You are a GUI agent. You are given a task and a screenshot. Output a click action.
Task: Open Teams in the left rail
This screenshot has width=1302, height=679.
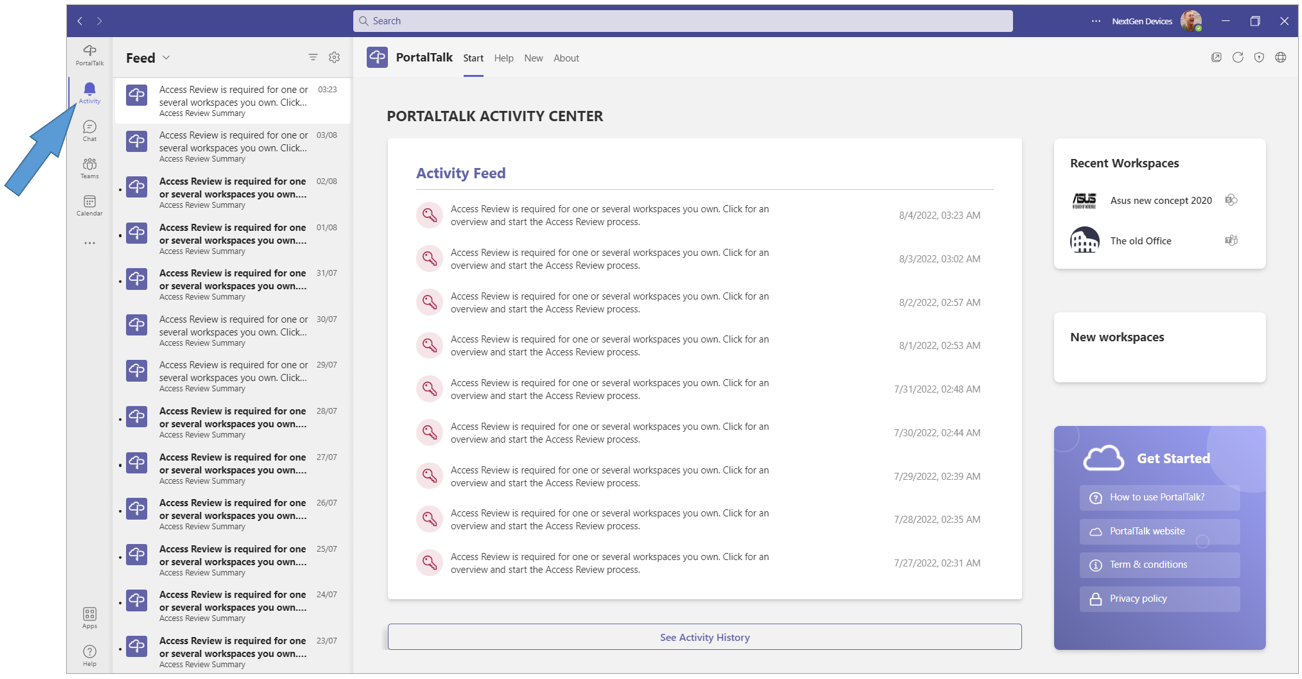(x=89, y=168)
